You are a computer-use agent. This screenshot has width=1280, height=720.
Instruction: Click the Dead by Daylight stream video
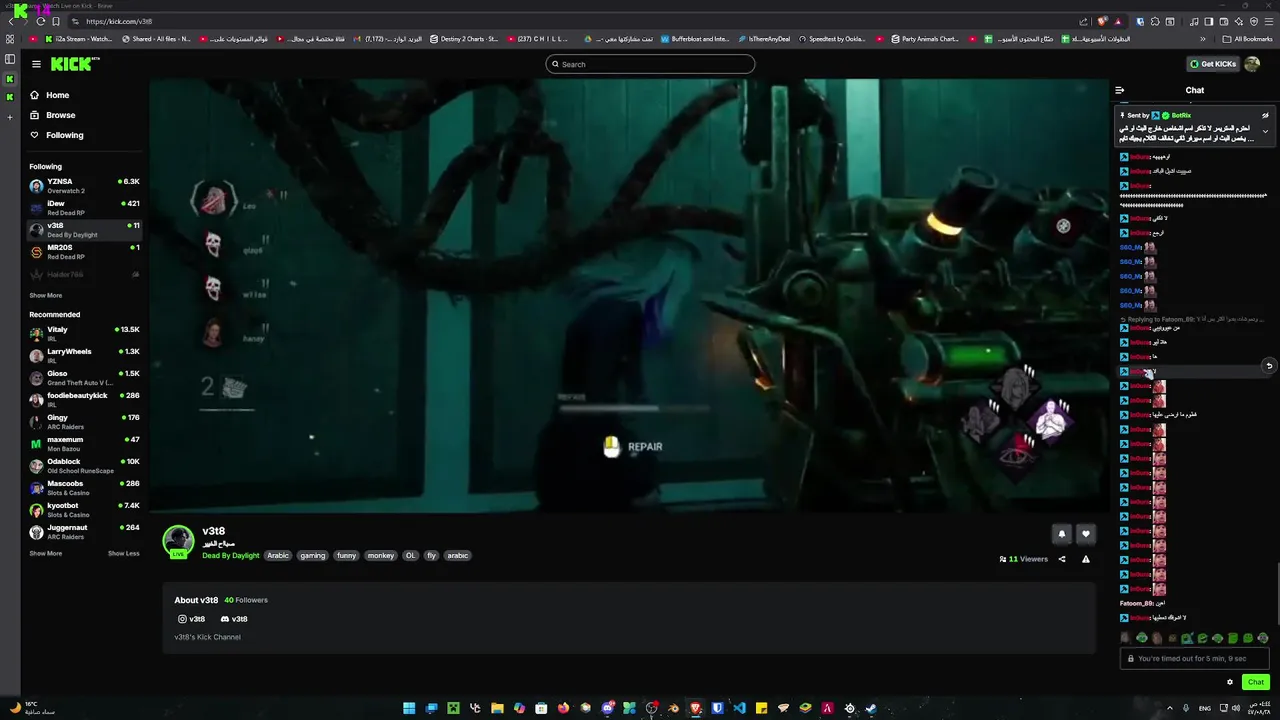pyautogui.click(x=630, y=297)
